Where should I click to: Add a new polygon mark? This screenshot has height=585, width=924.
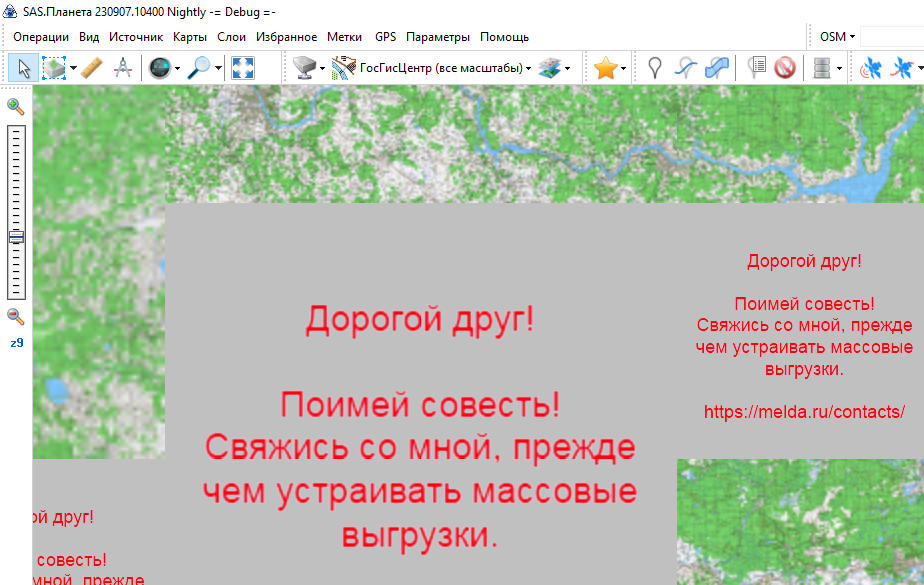(717, 68)
